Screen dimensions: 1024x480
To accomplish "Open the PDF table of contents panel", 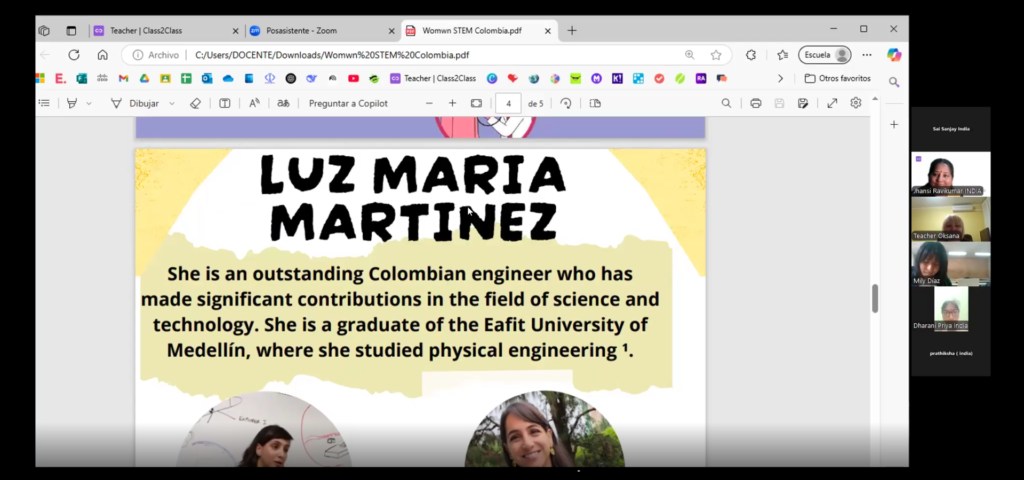I will pos(44,103).
